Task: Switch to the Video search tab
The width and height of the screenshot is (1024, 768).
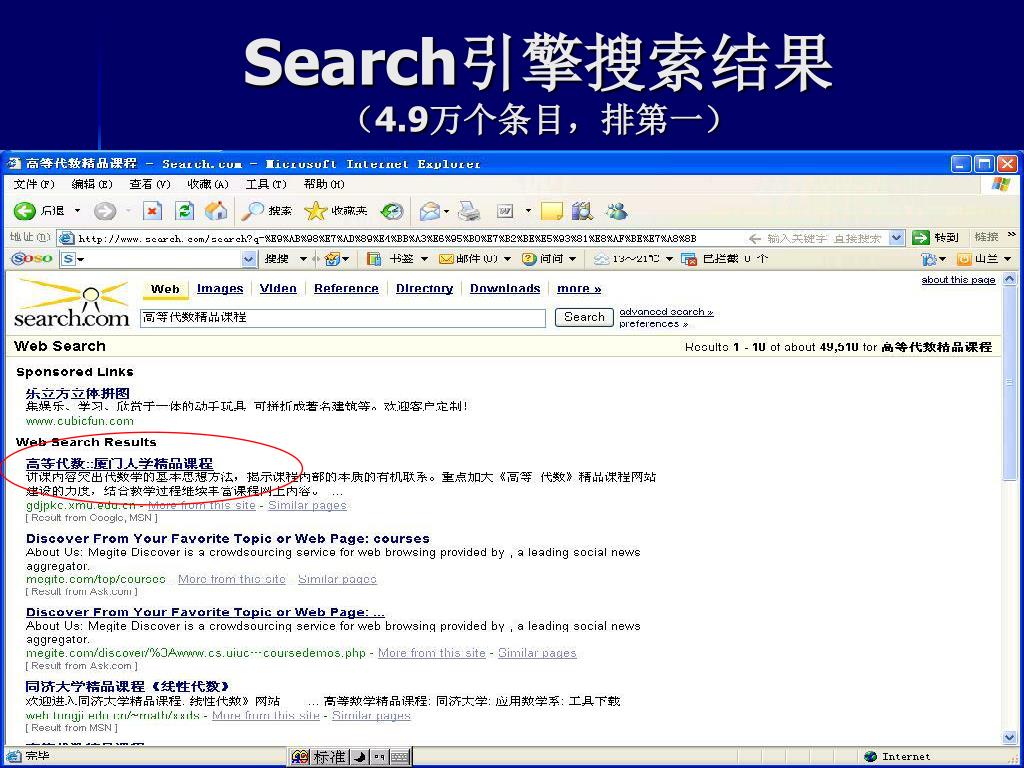Action: [x=278, y=289]
